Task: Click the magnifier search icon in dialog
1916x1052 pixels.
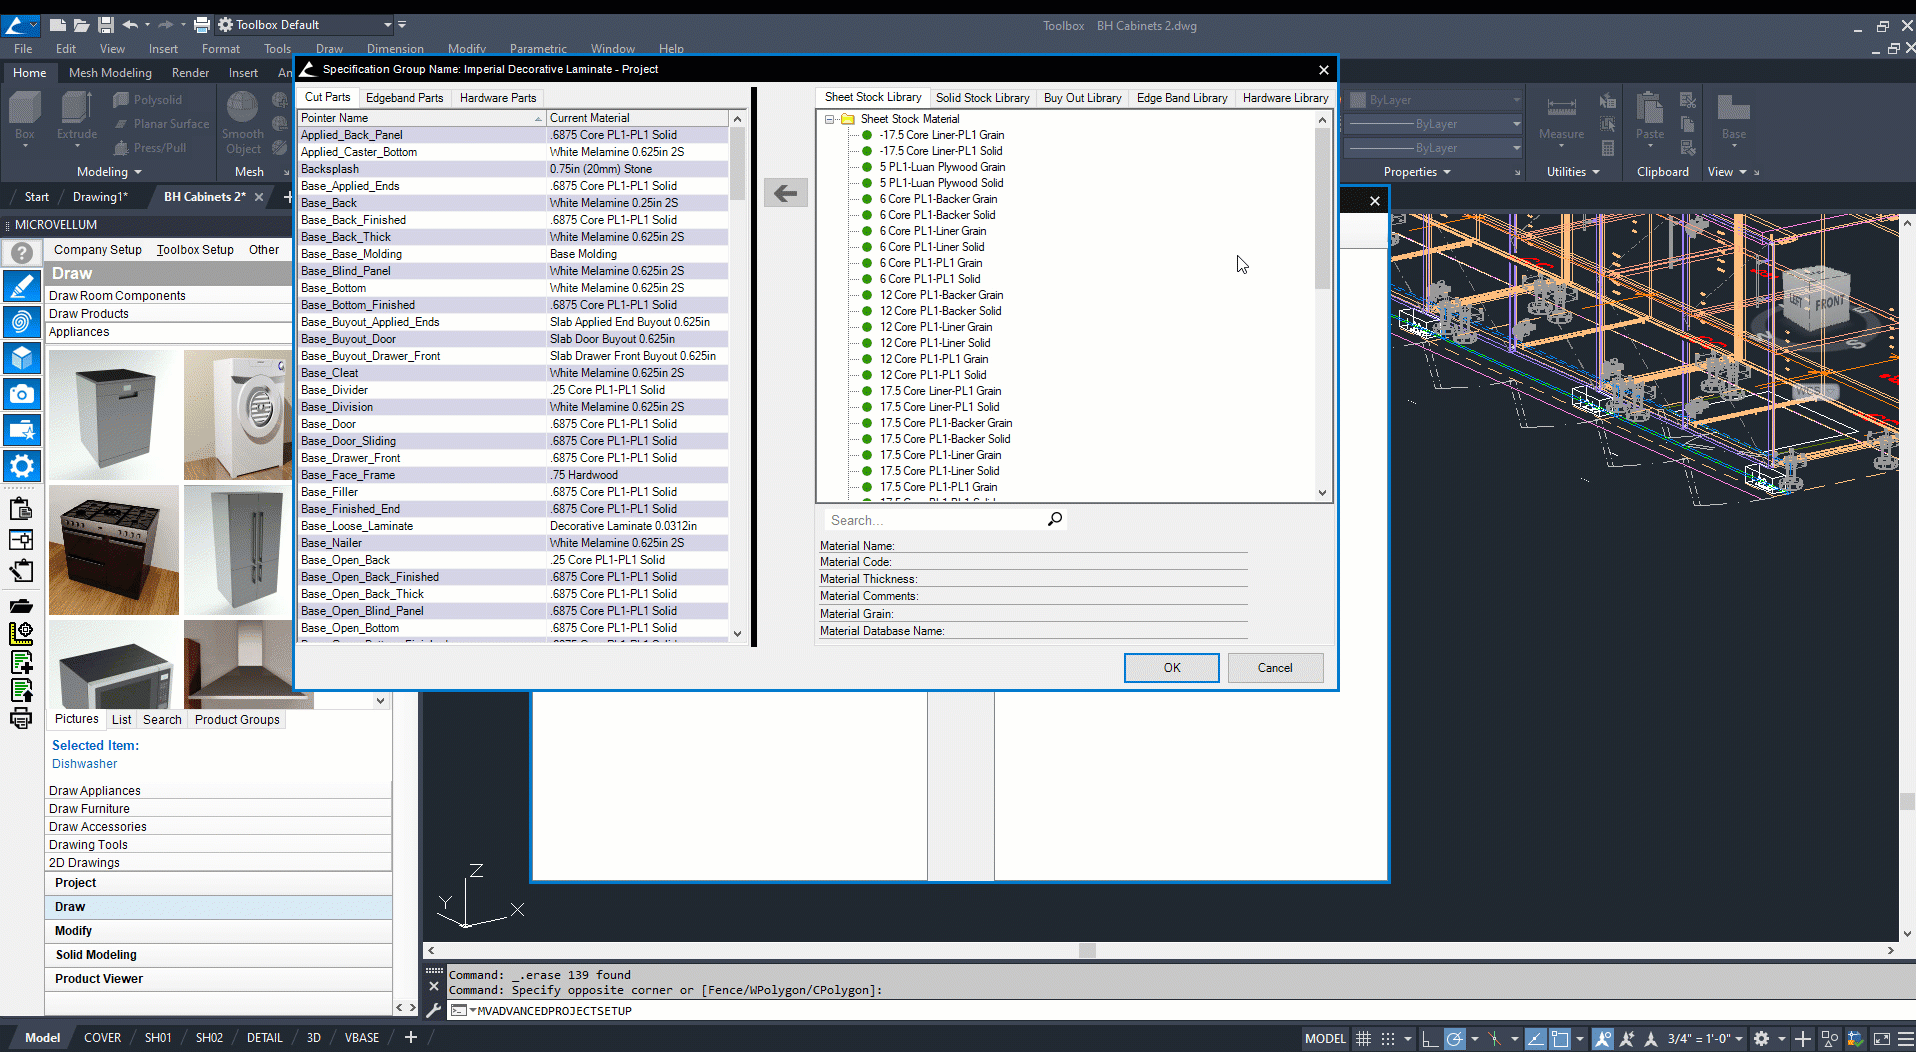Action: (x=1054, y=519)
